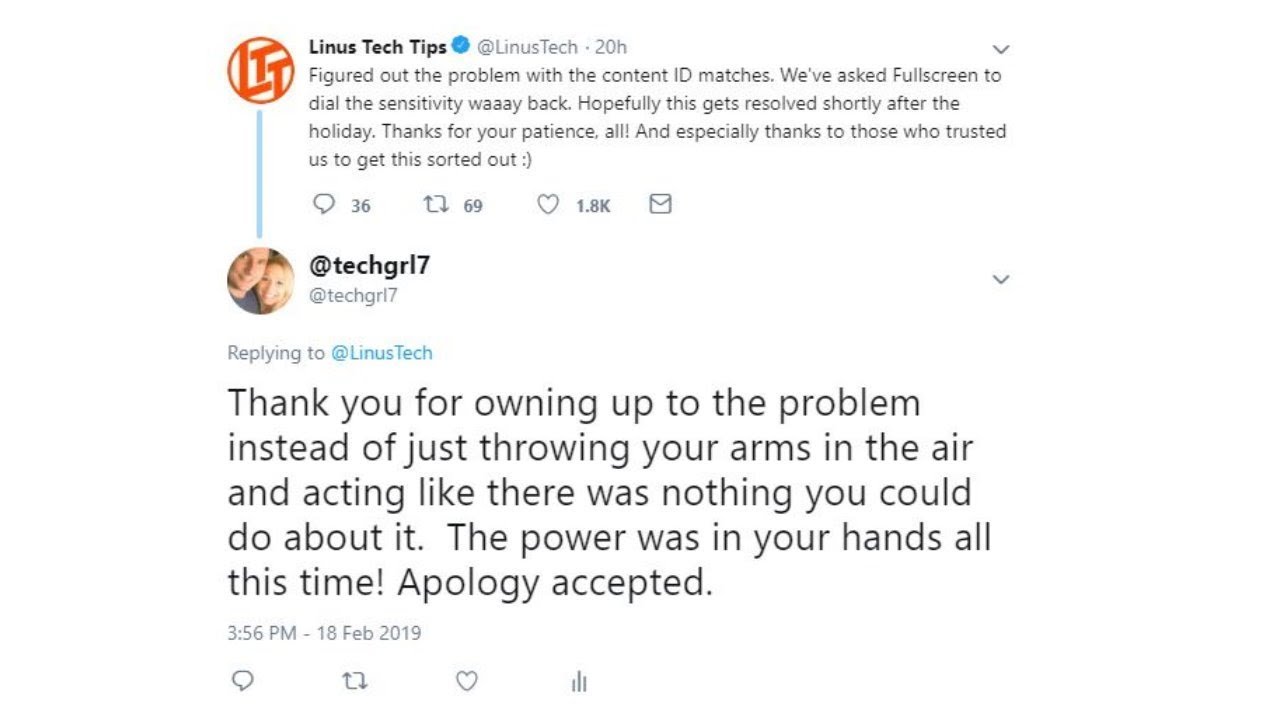Click the Linus Tech Tips verified badge
Image resolution: width=1280 pixels, height=720 pixels.
(461, 46)
